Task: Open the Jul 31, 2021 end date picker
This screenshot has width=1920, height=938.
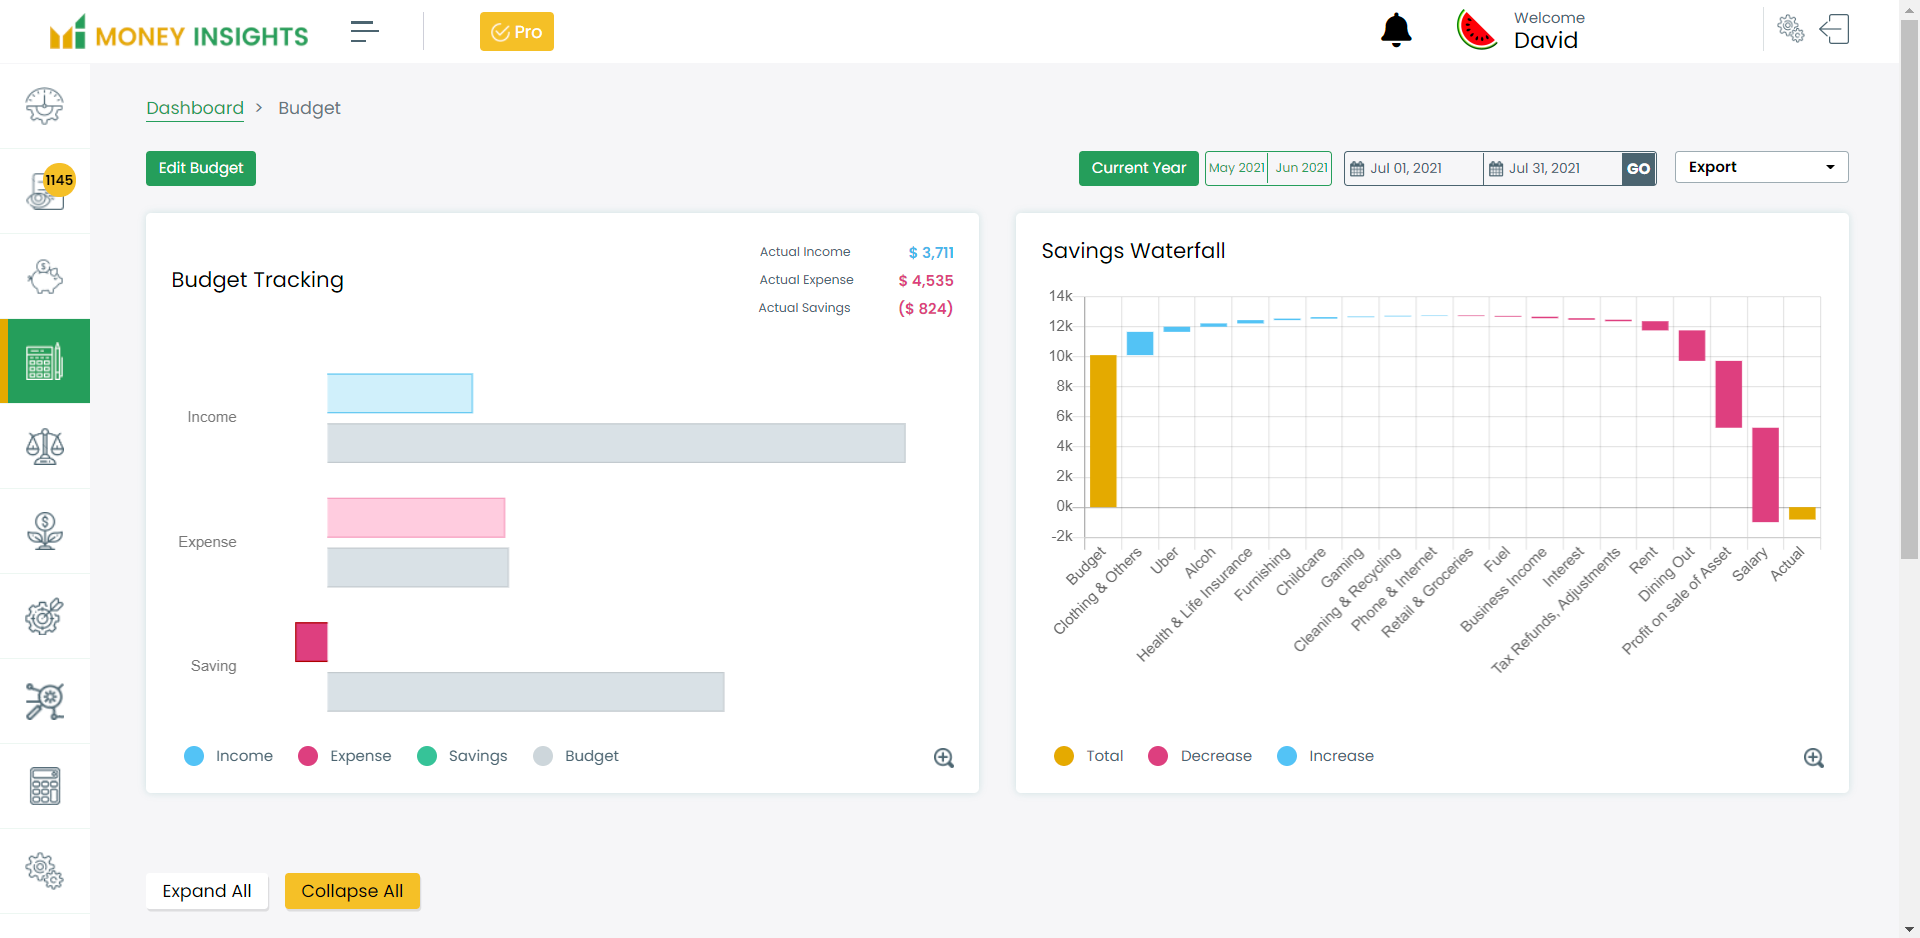Action: pyautogui.click(x=1551, y=168)
